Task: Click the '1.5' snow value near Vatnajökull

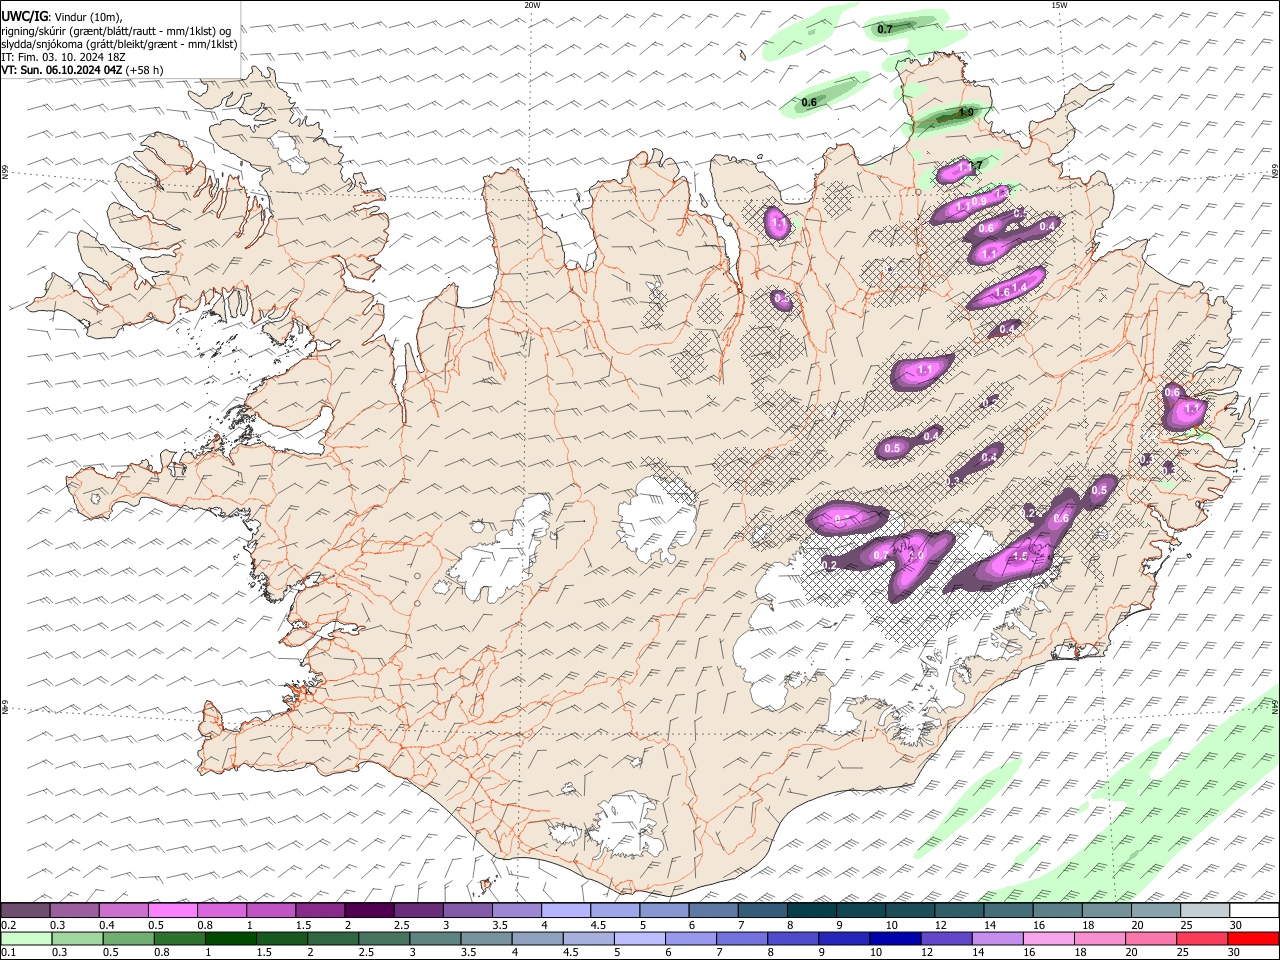Action: (1020, 557)
